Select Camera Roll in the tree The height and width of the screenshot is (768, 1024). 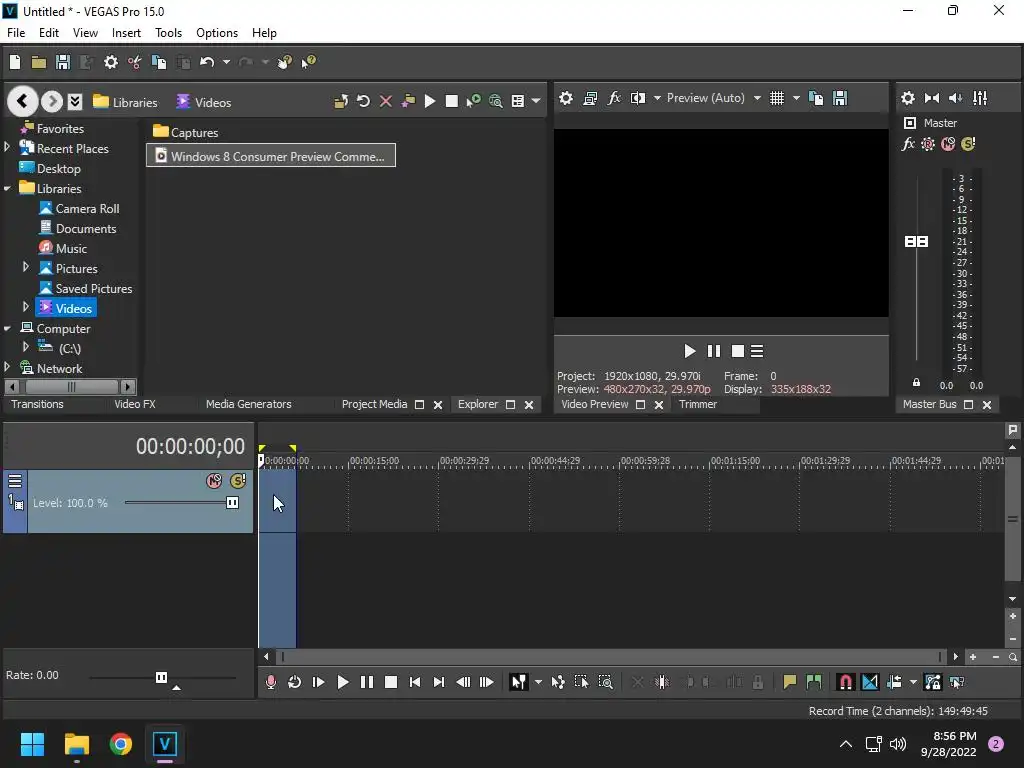(79, 209)
